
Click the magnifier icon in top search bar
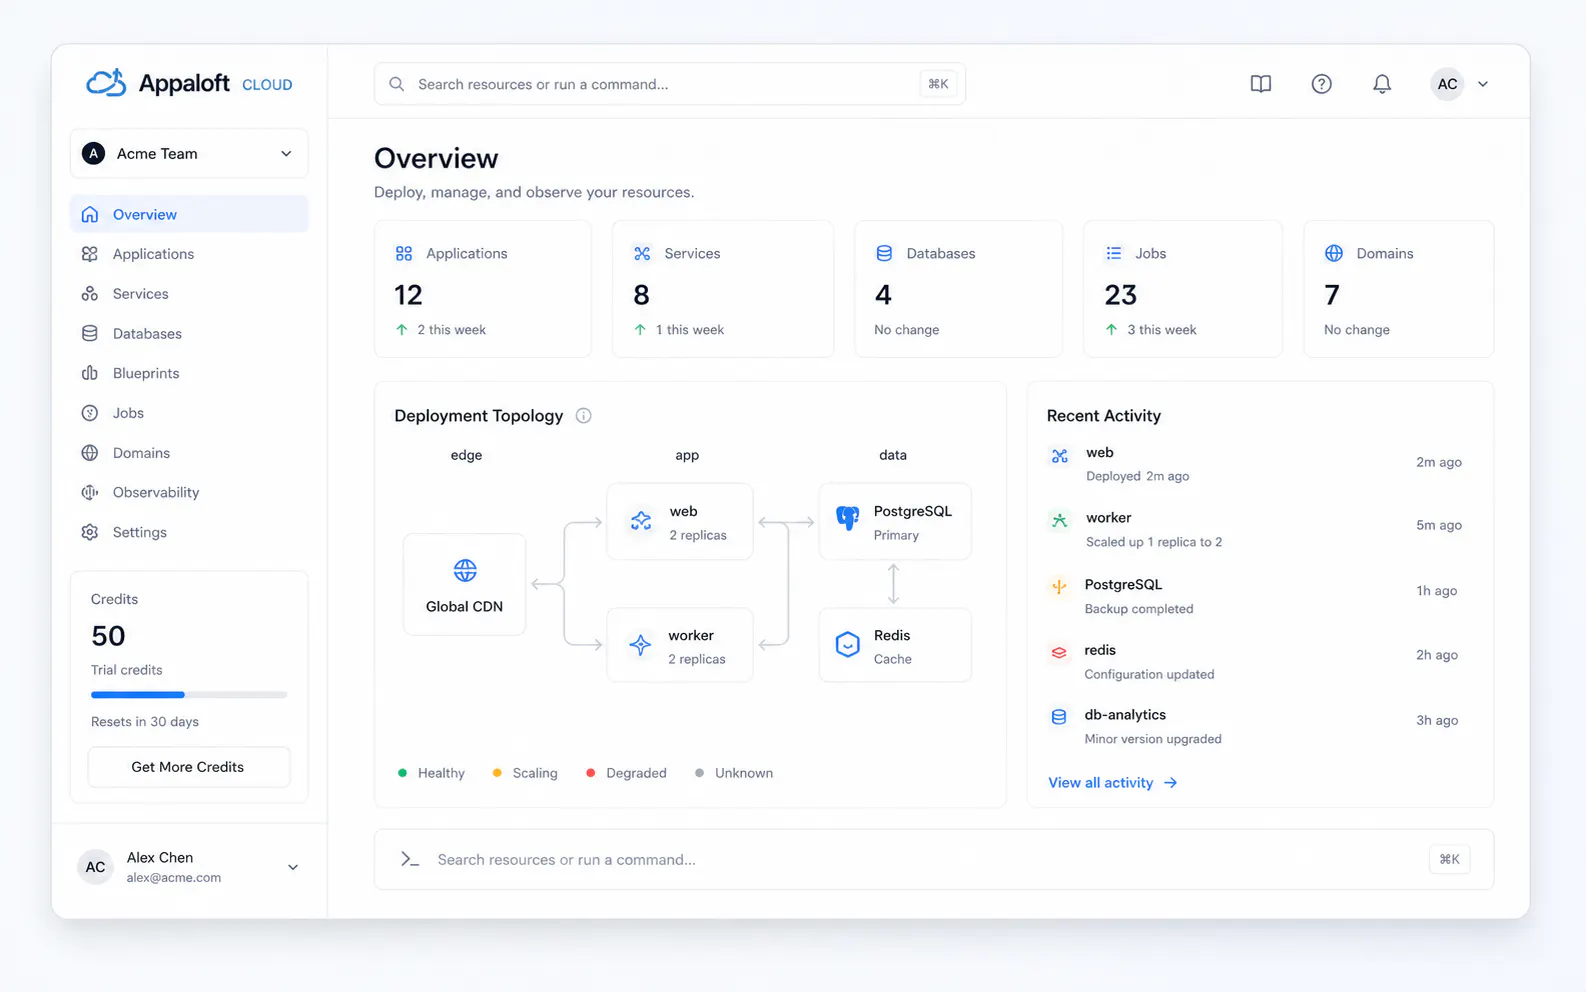point(397,84)
